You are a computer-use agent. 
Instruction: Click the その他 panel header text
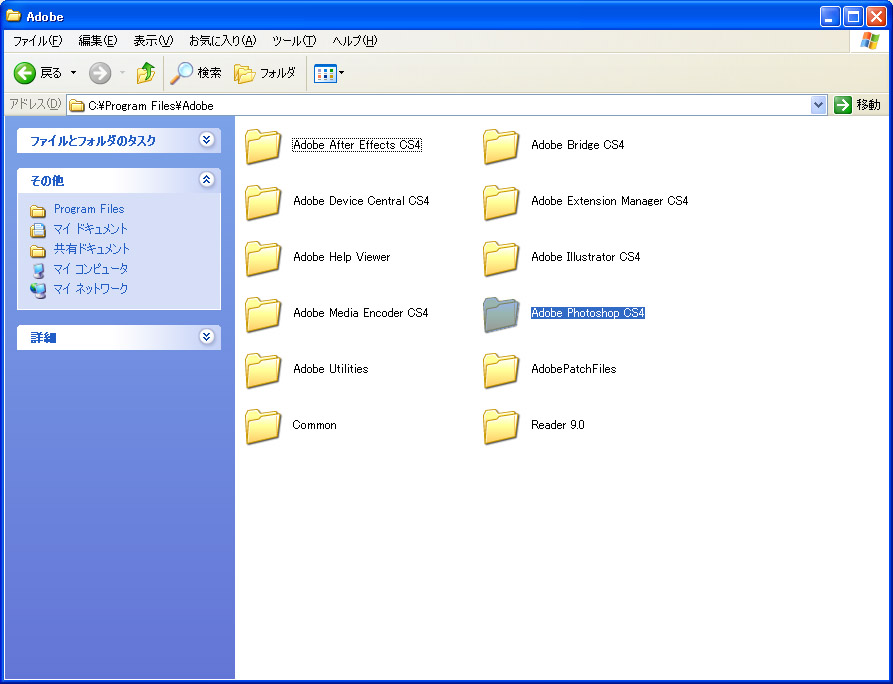(x=47, y=181)
